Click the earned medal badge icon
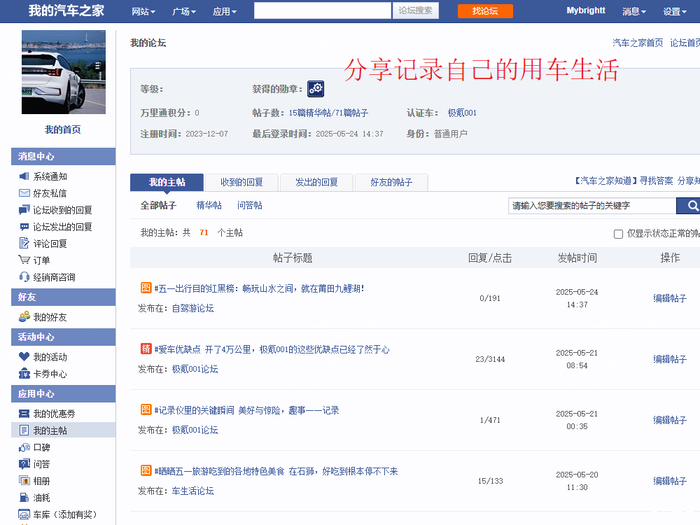Screen dimensions: 700x525 tap(315, 89)
